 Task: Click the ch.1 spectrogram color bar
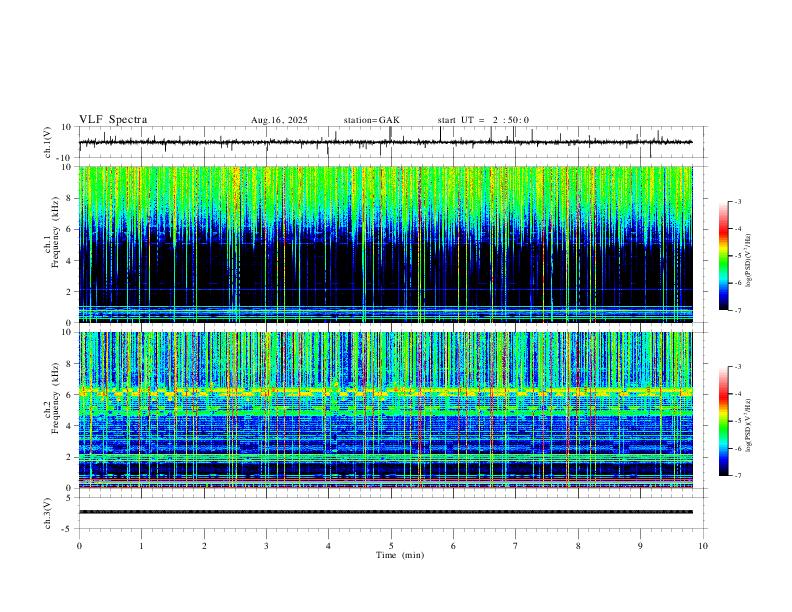[x=723, y=256]
